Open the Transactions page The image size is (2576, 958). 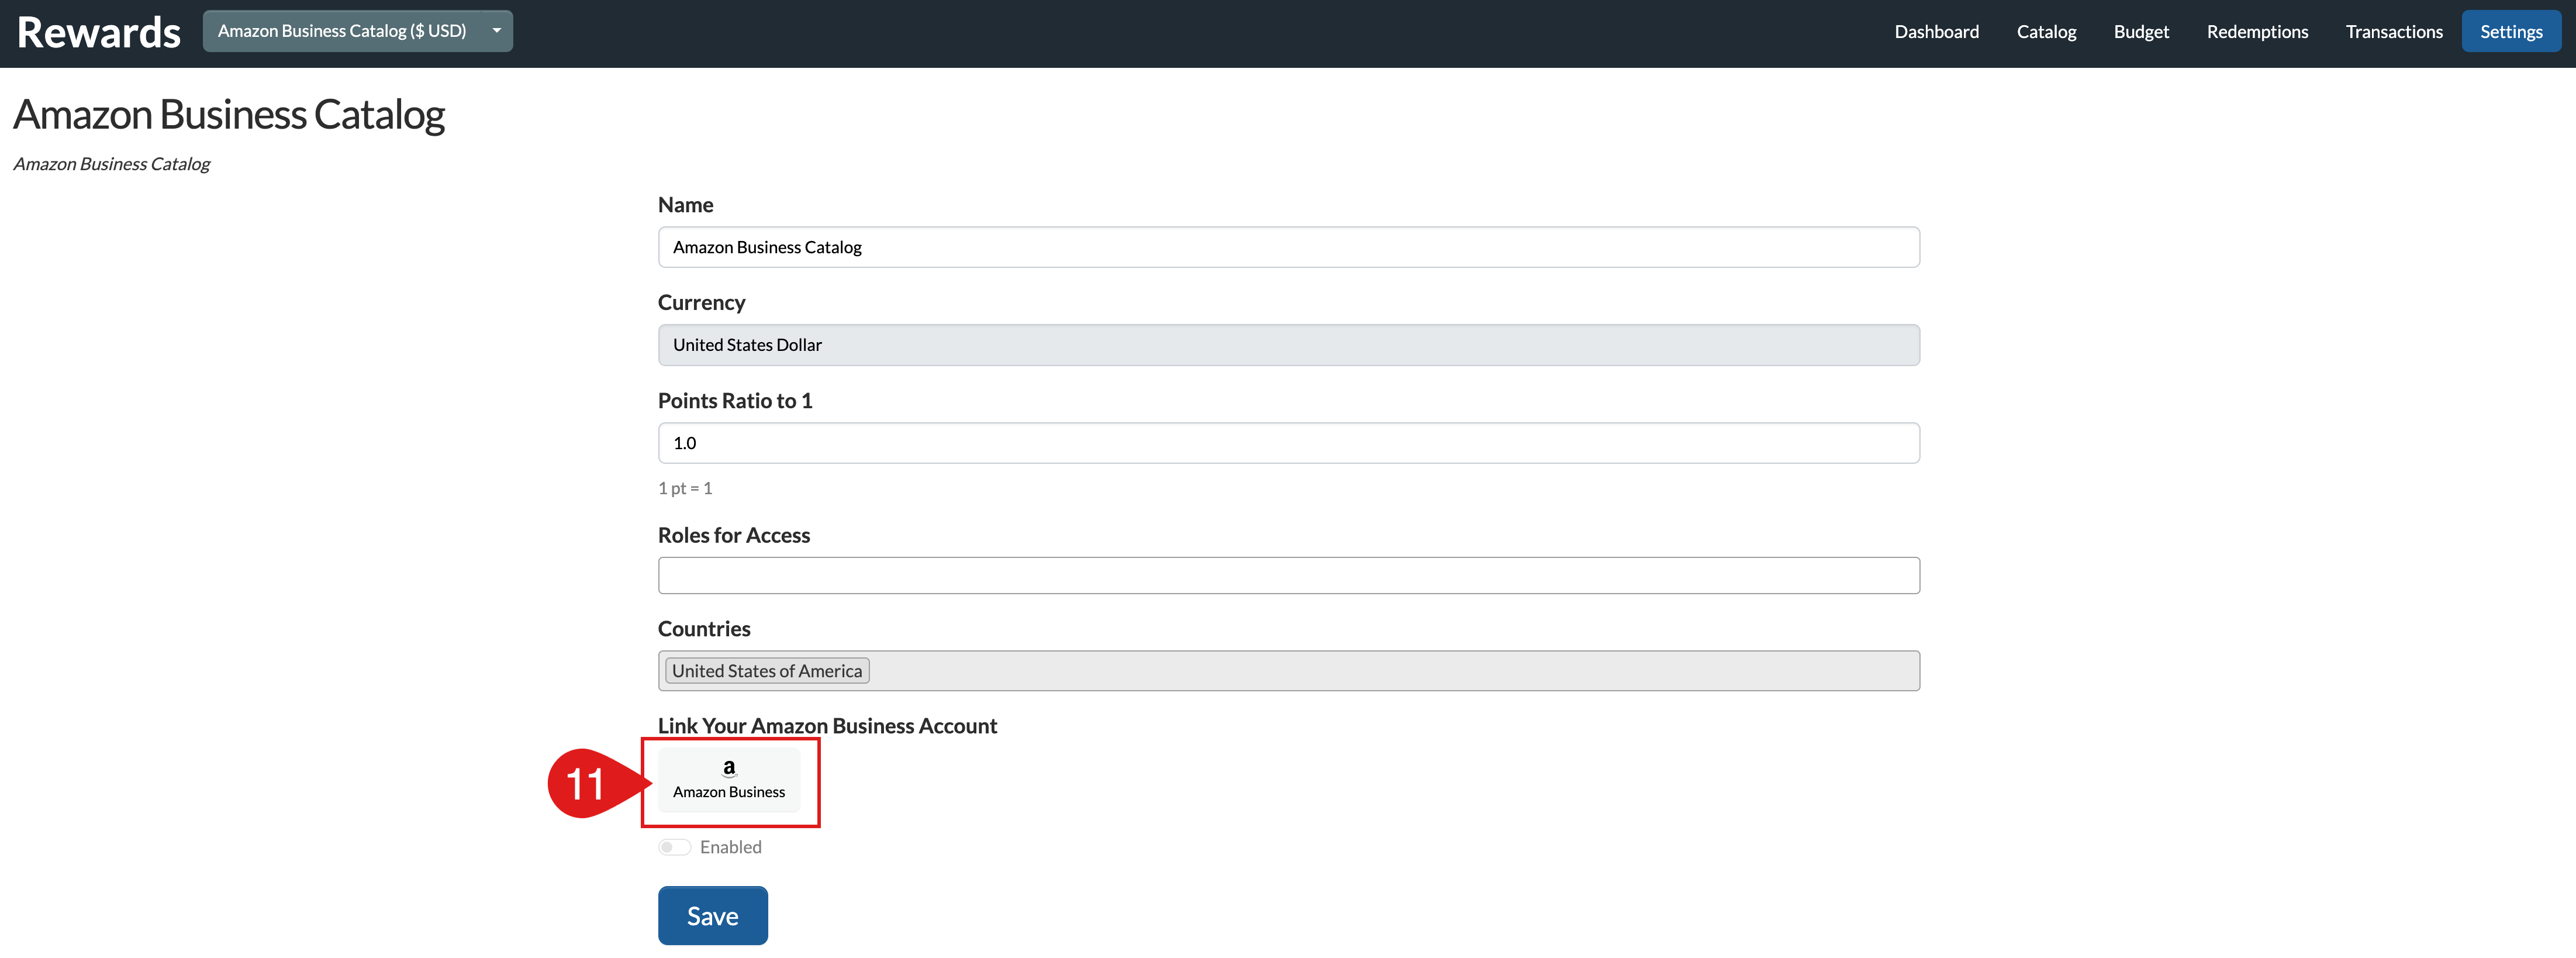tap(2394, 32)
